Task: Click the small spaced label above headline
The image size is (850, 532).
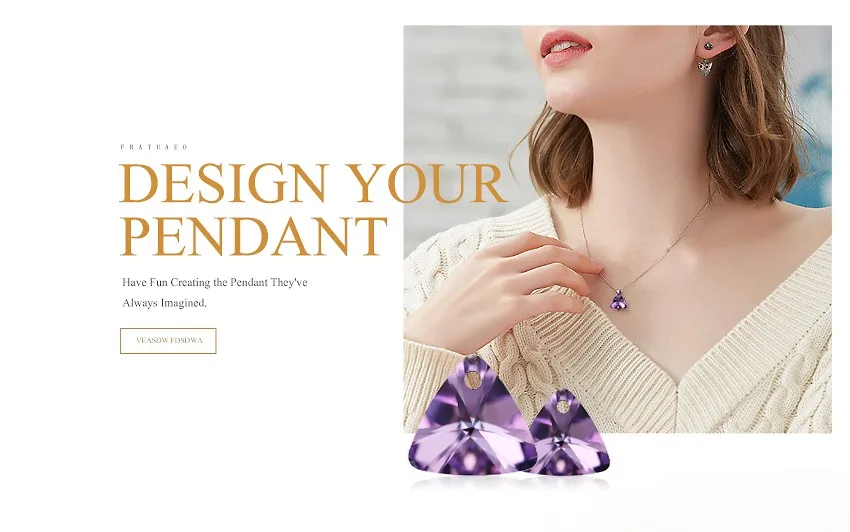Action: point(154,147)
